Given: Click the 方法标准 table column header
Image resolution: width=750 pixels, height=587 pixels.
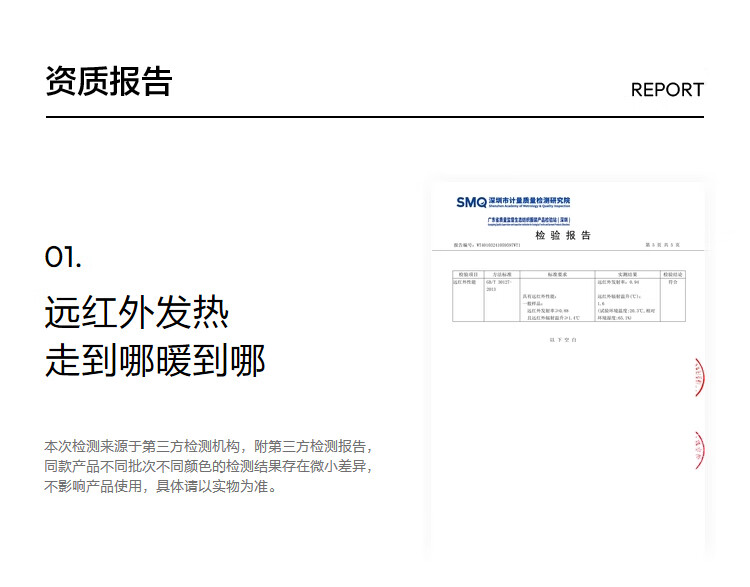Looking at the screenshot, I should pyautogui.click(x=501, y=273).
